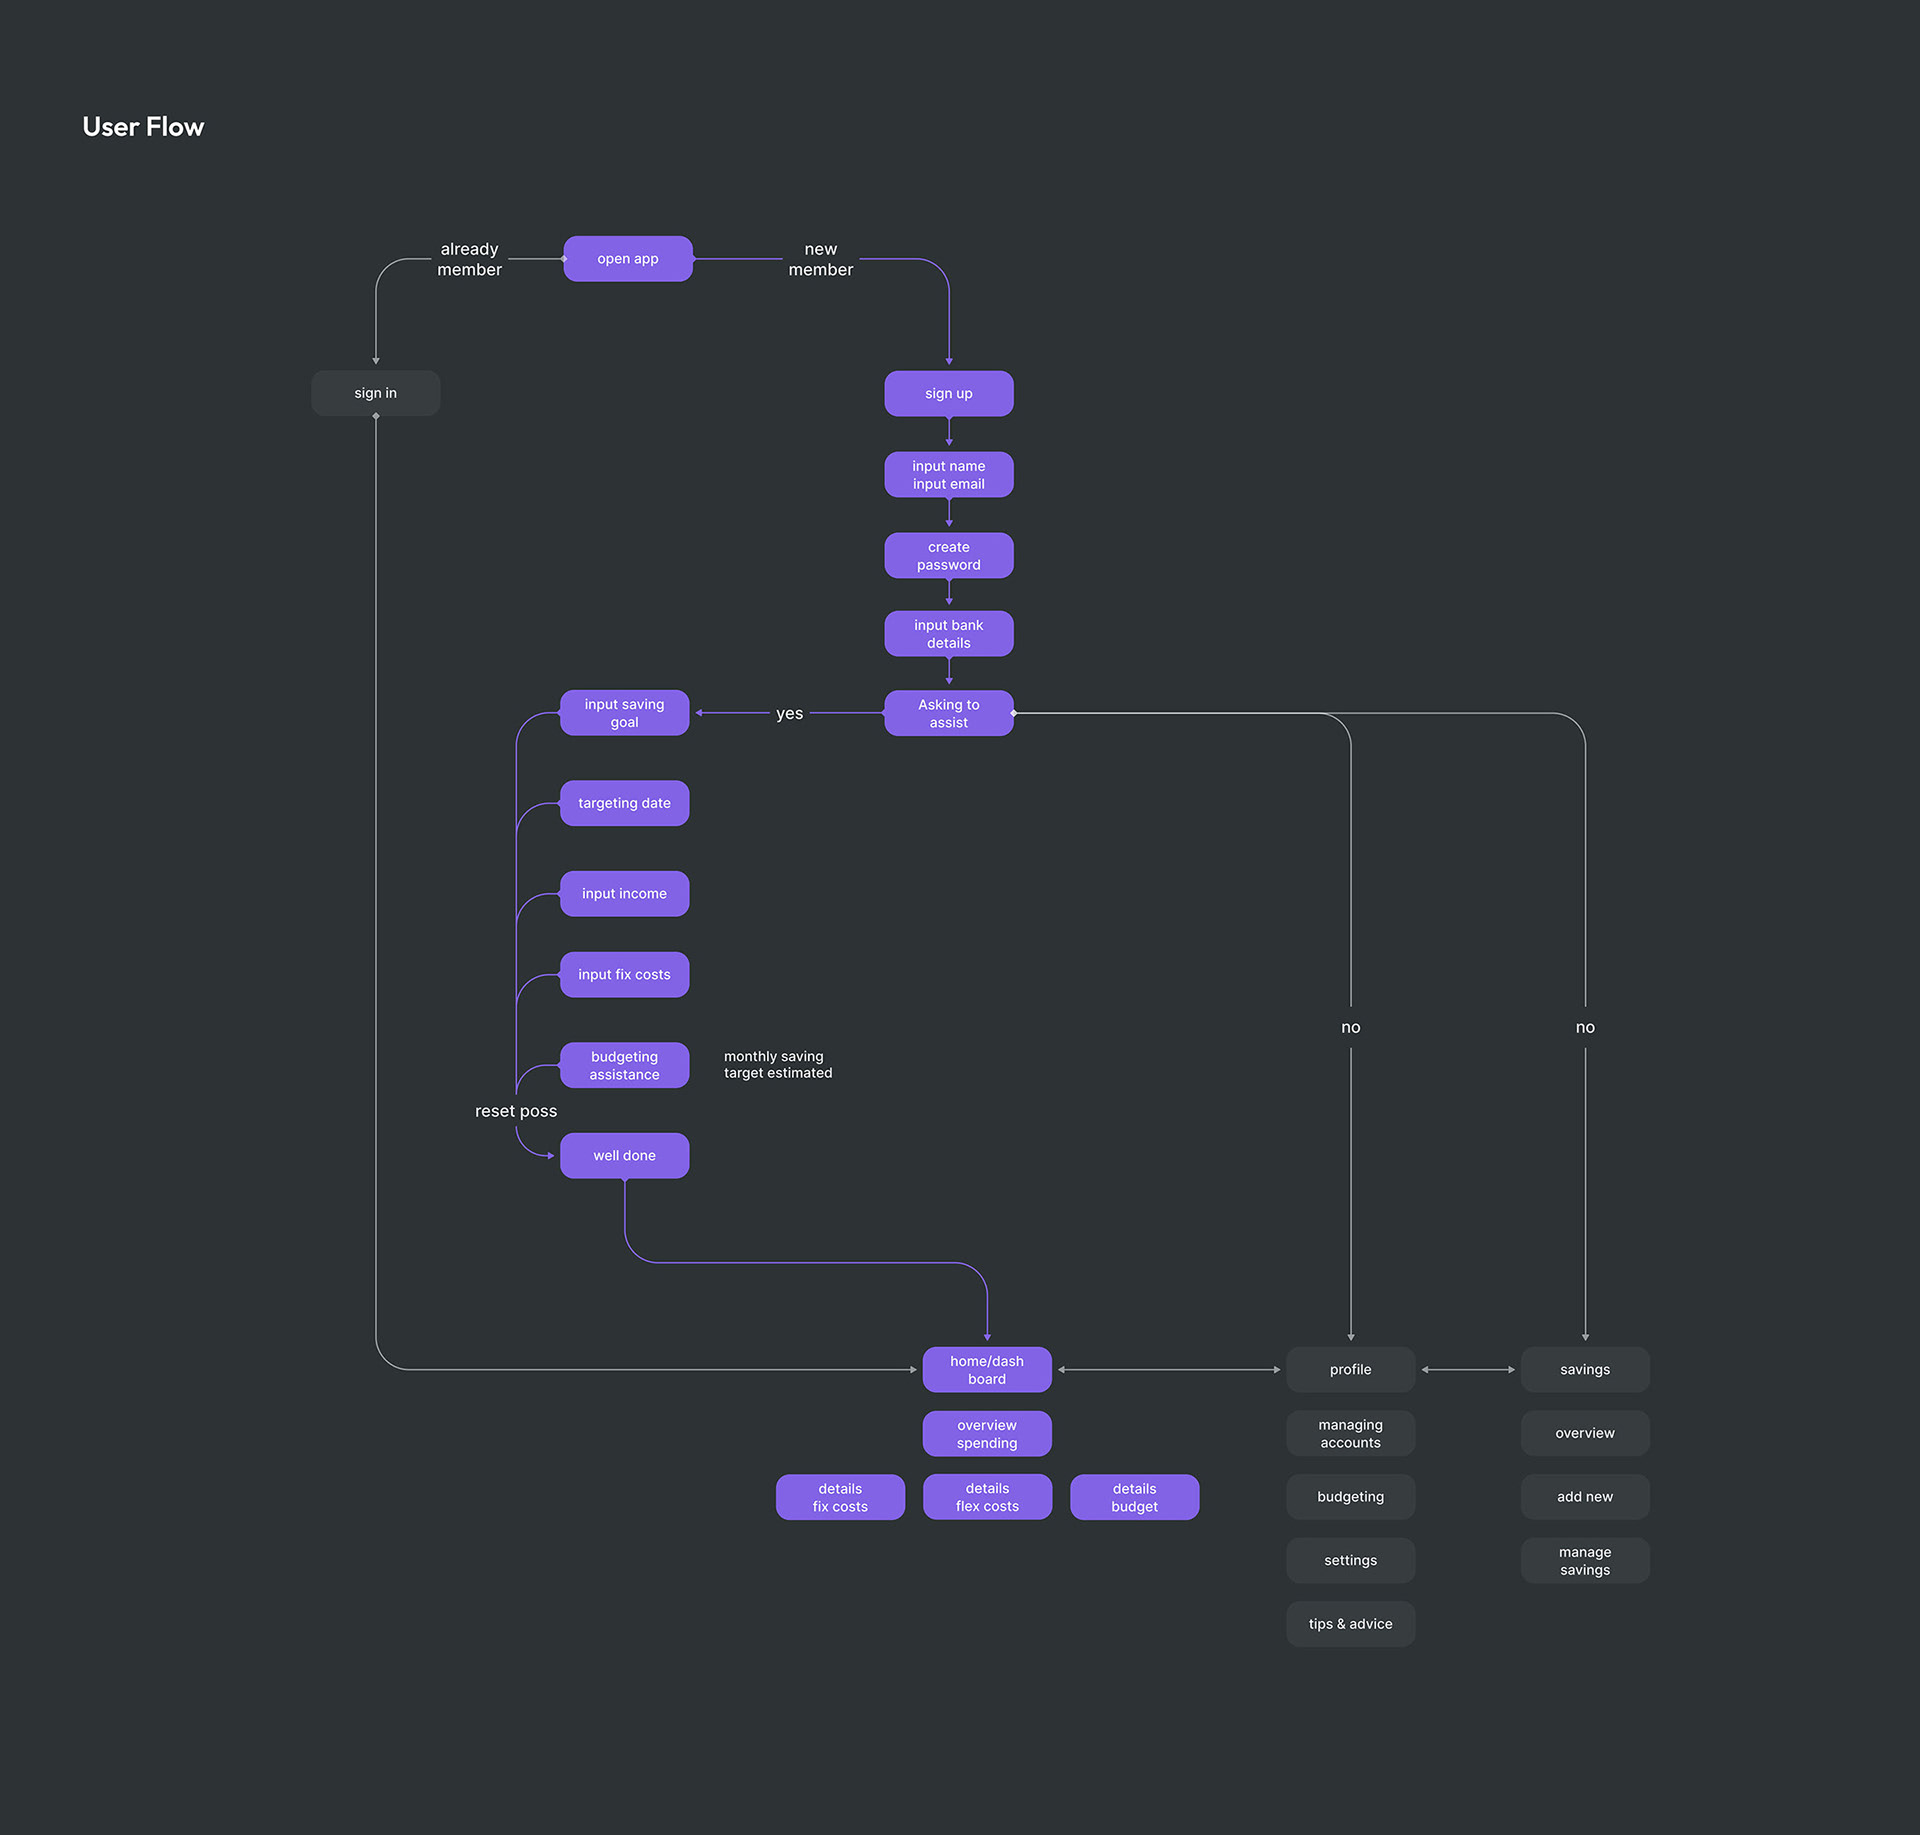1920x1835 pixels.
Task: Select the 'input saving goal' node
Action: coord(624,713)
